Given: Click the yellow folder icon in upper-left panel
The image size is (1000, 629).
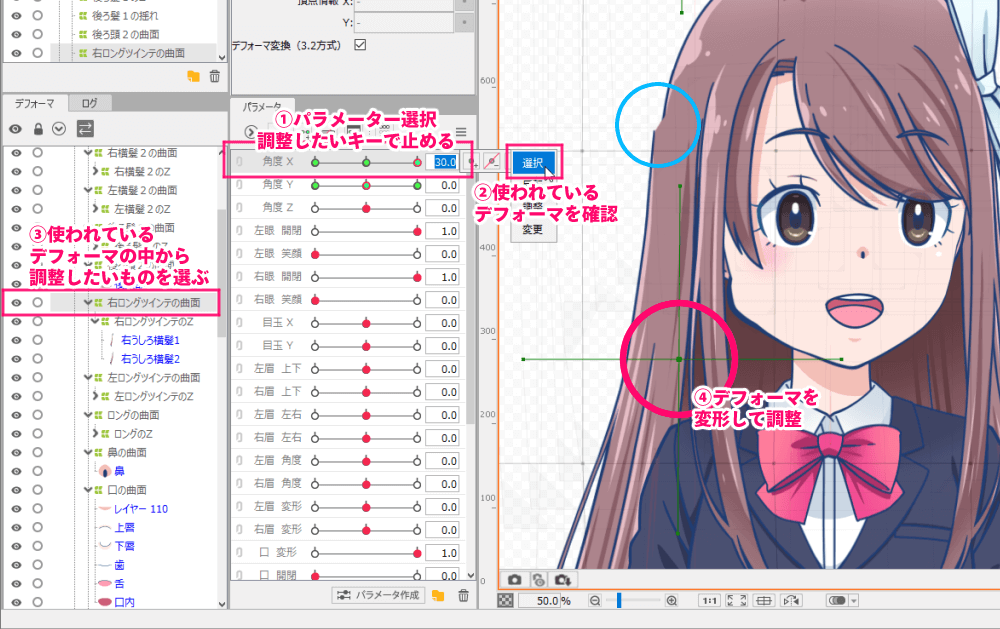Looking at the screenshot, I should pos(194,77).
